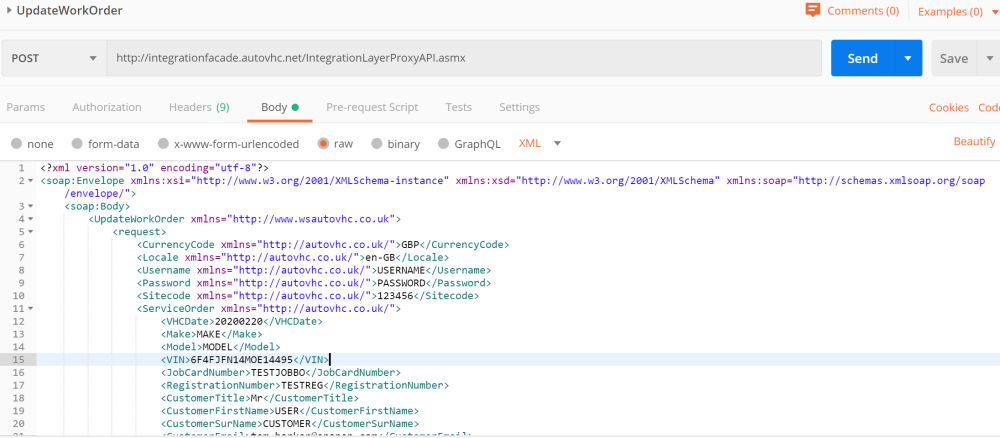Select the GraphQL body radio button

coord(444,144)
